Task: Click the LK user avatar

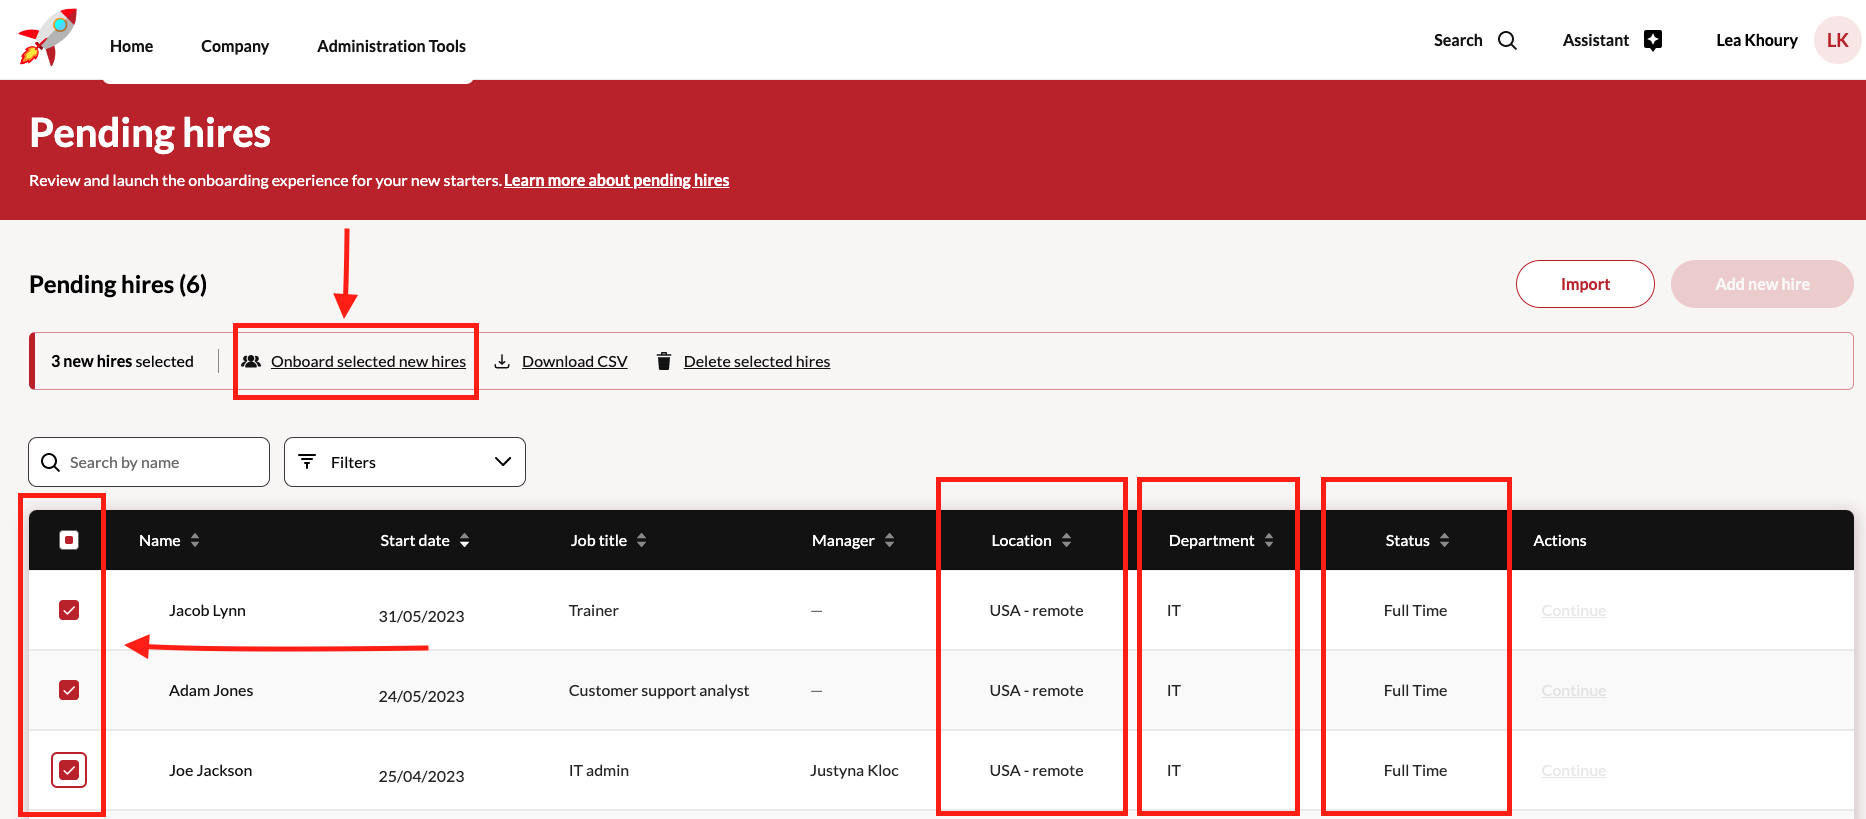Action: 1837,41
